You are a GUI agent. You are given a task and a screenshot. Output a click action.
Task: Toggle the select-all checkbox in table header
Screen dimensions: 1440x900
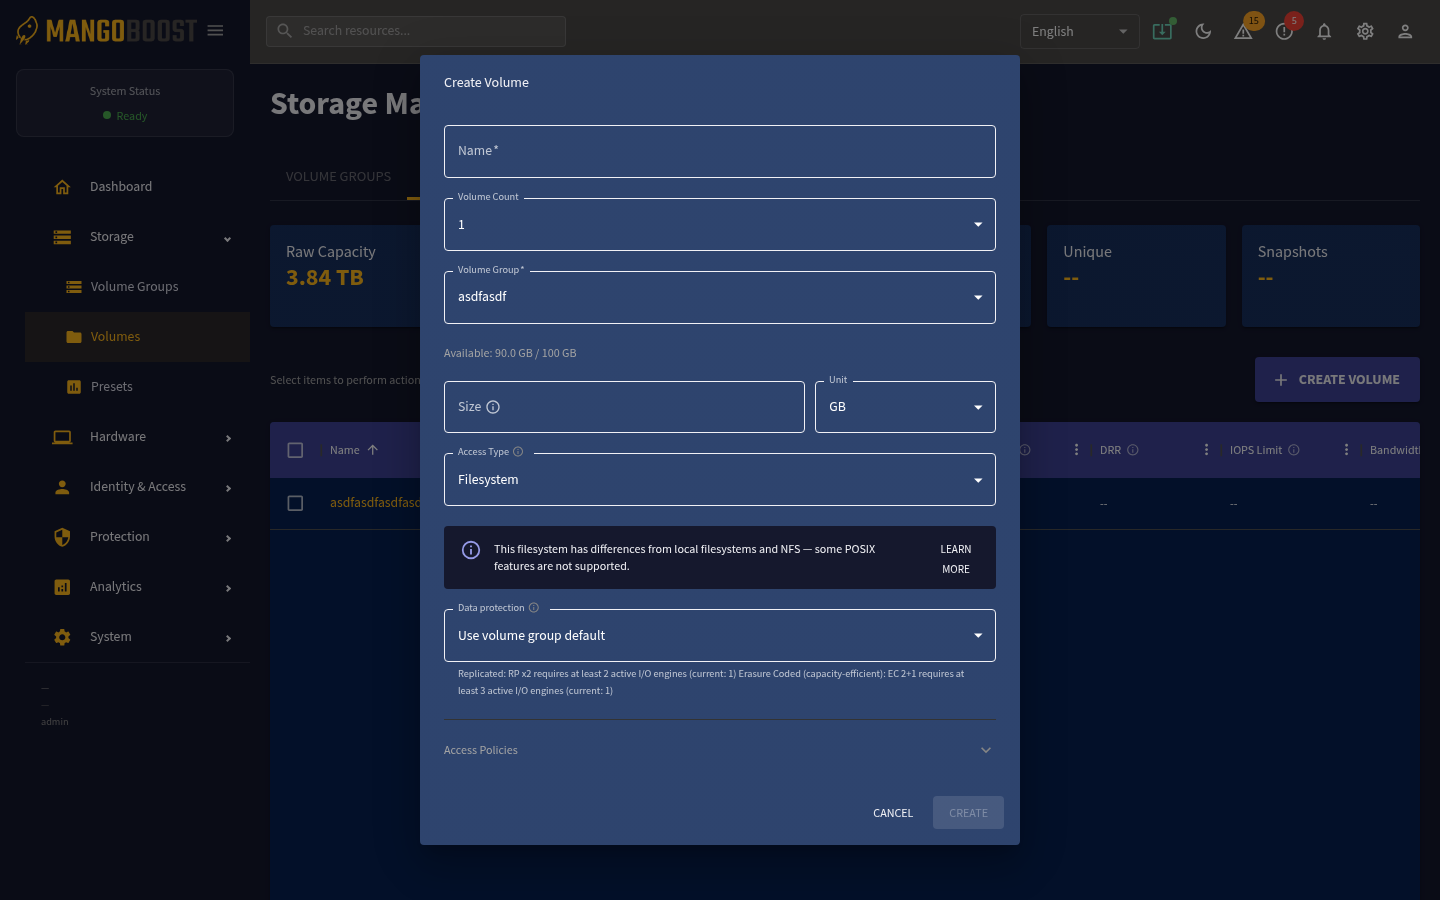click(x=295, y=450)
